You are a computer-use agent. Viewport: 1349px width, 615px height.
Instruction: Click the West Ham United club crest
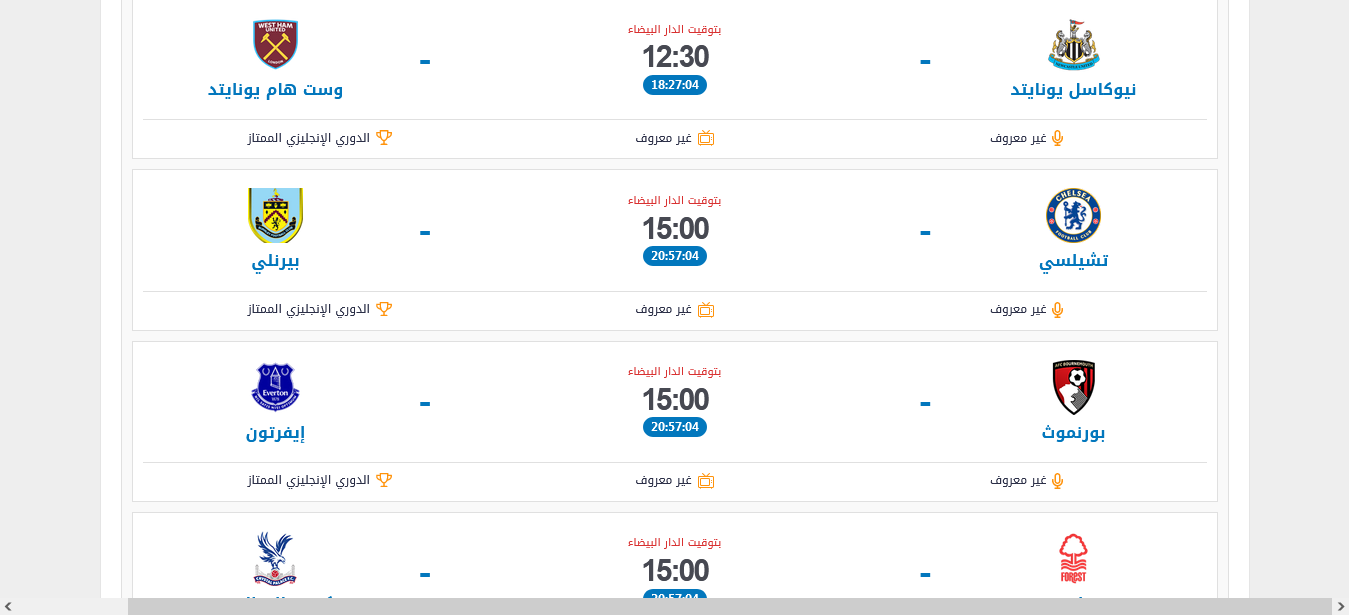coord(275,44)
